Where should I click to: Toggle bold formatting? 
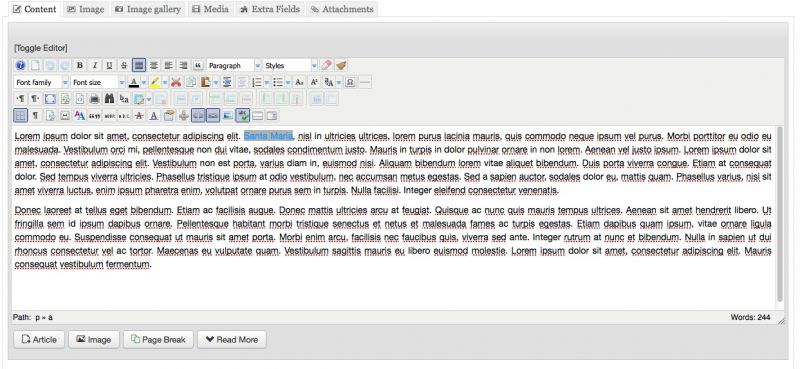point(80,65)
